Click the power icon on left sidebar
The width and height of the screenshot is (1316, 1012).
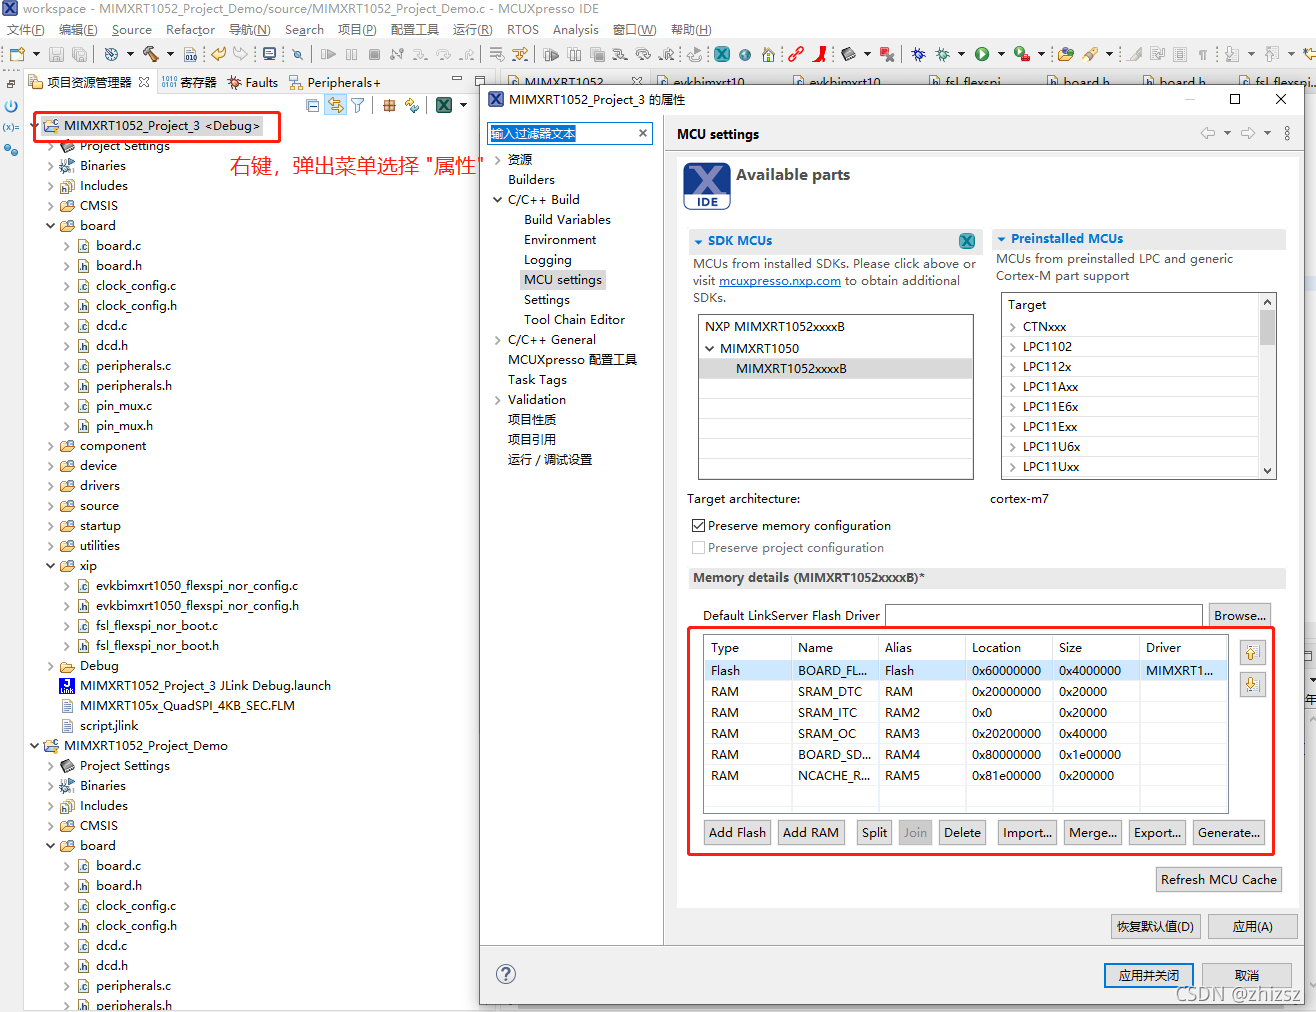pyautogui.click(x=11, y=105)
